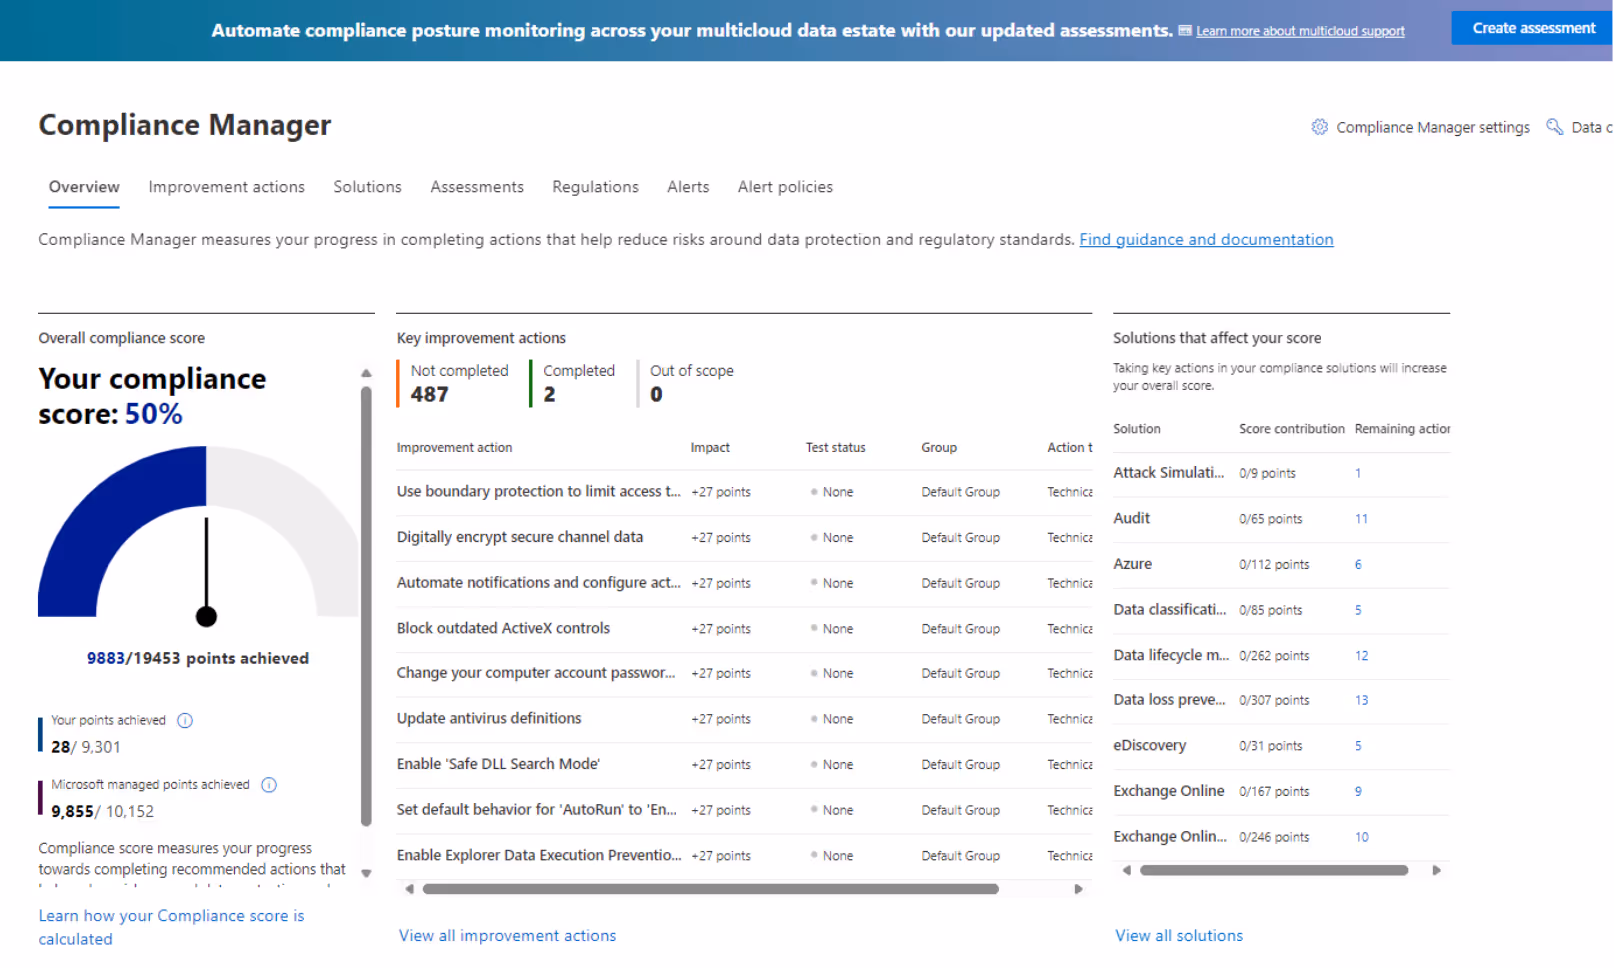Switch to the Alert policies tab
Viewport: 1614px width, 968px height.
(x=785, y=187)
